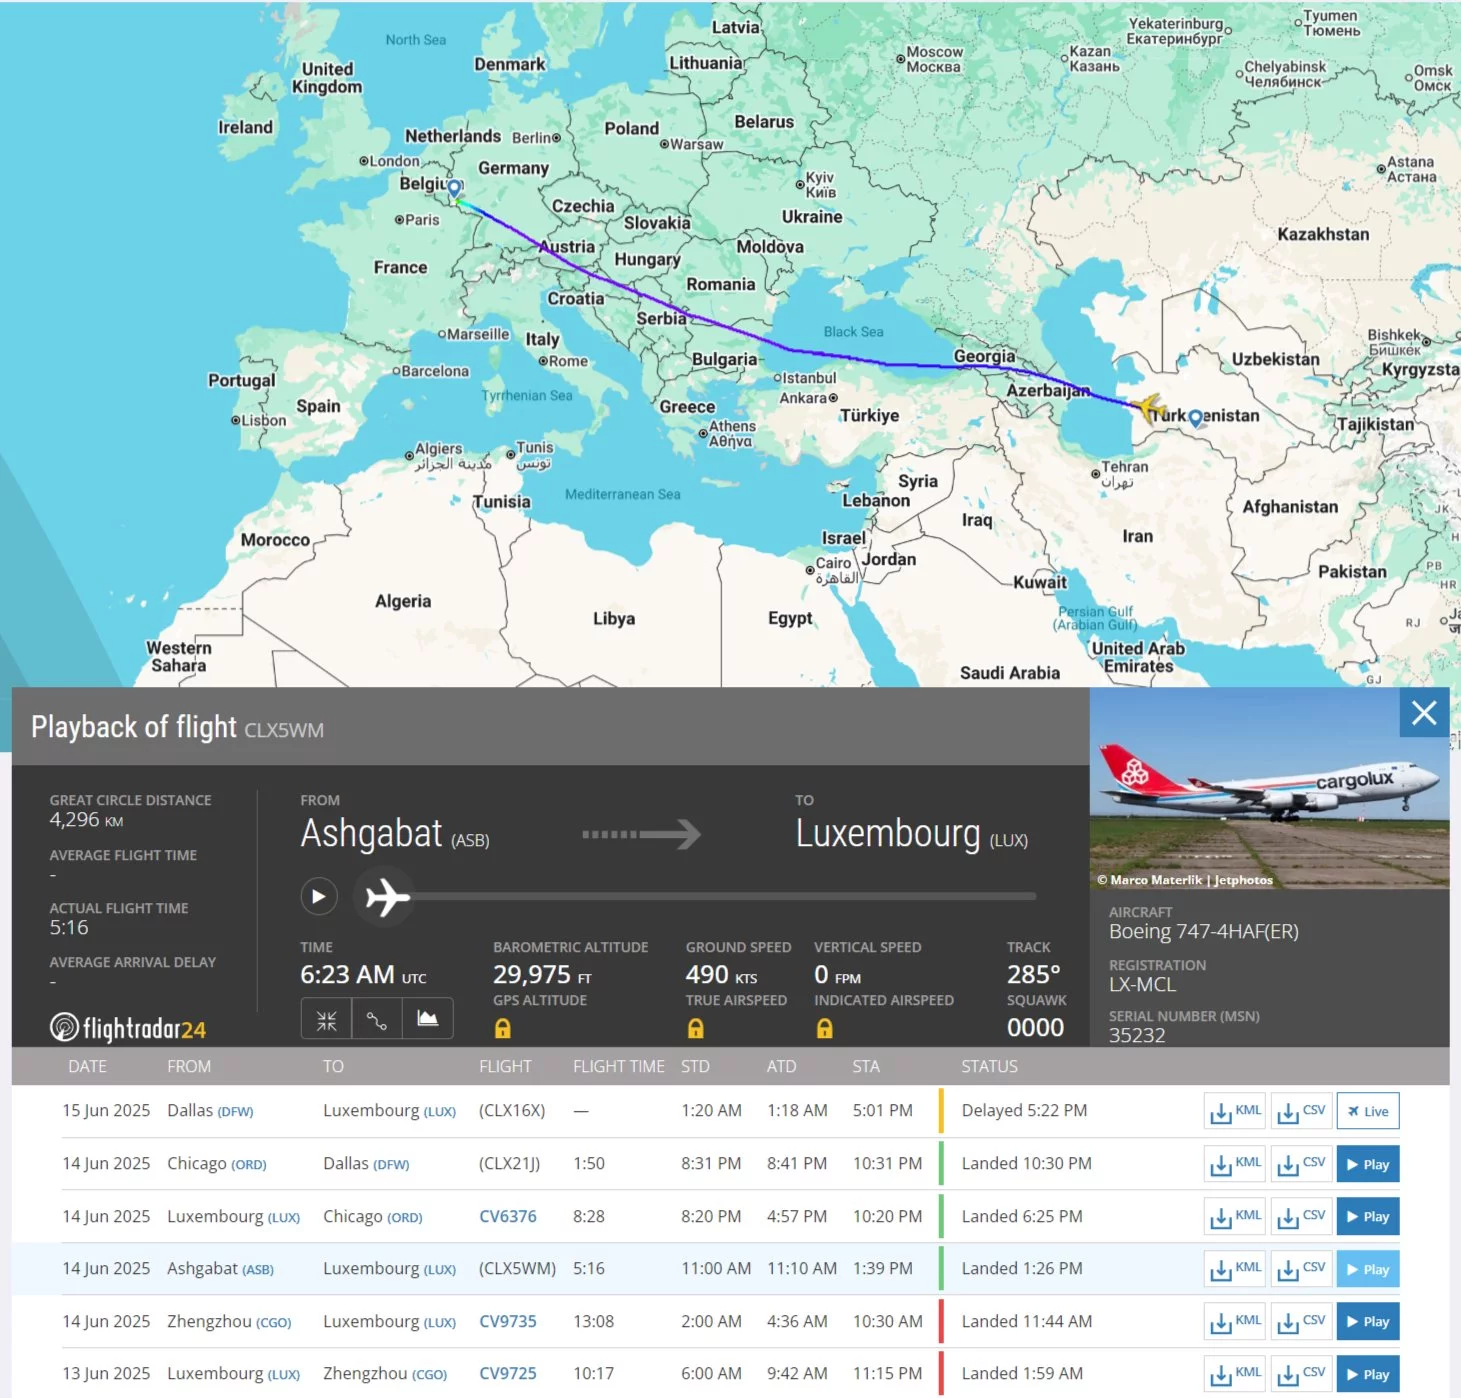Play flight CV9725 to Zhengzhou
Image resolution: width=1461 pixels, height=1398 pixels.
pyautogui.click(x=1368, y=1374)
